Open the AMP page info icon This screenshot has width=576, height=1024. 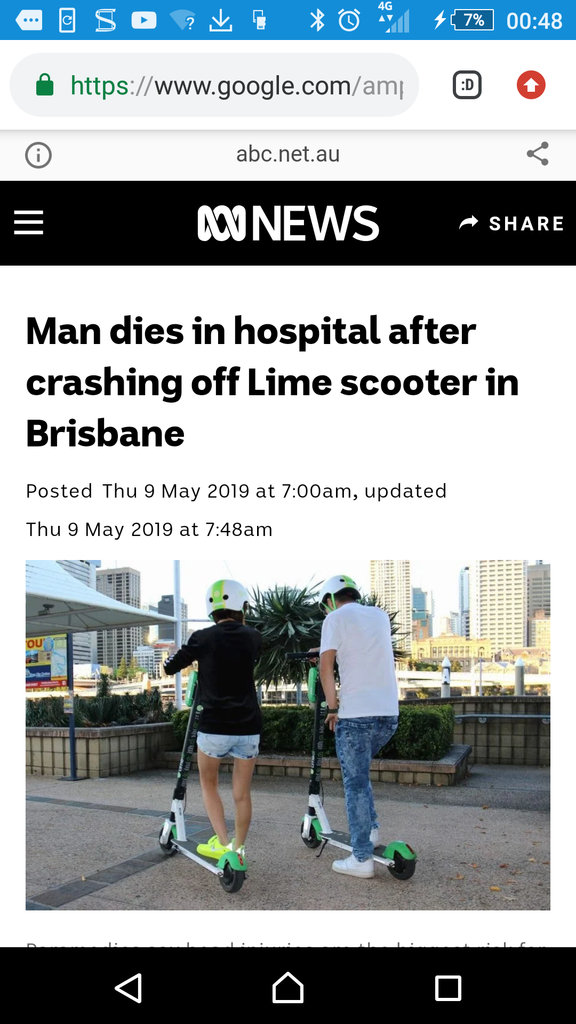click(39, 155)
